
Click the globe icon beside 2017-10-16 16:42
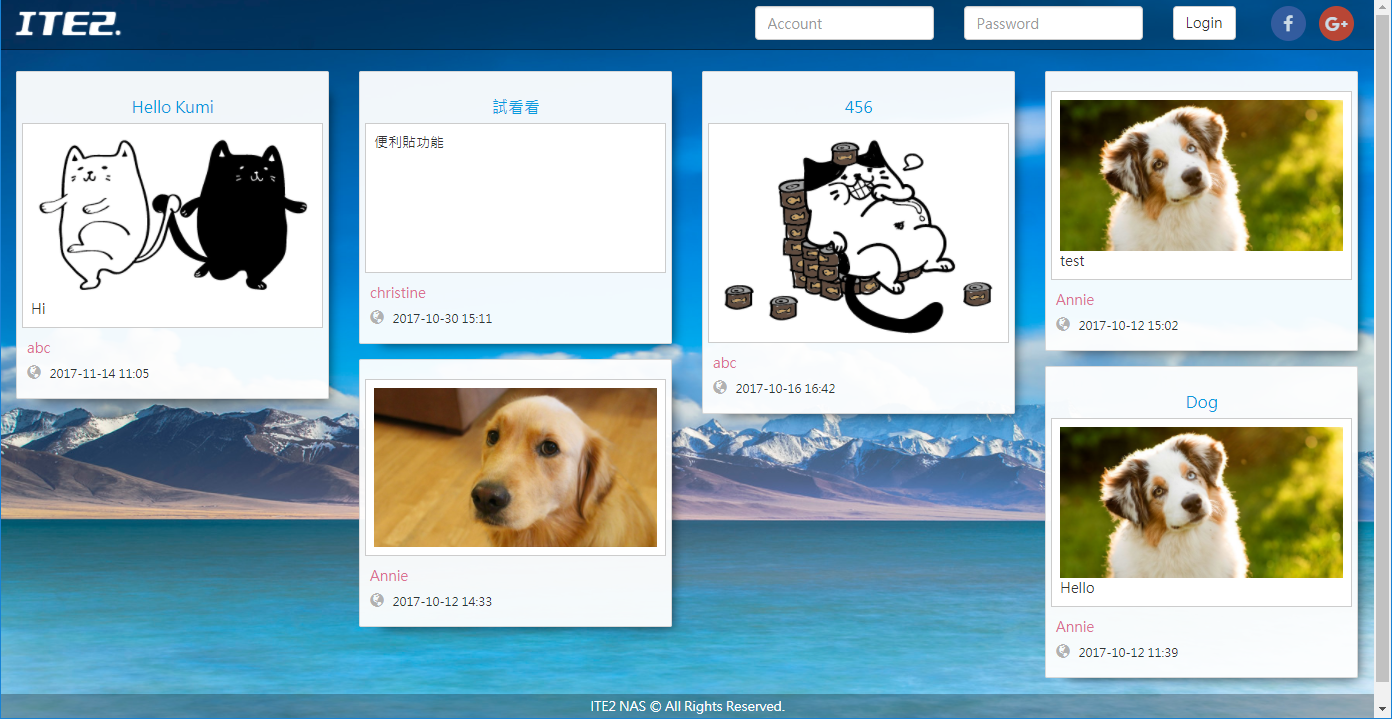(x=720, y=387)
